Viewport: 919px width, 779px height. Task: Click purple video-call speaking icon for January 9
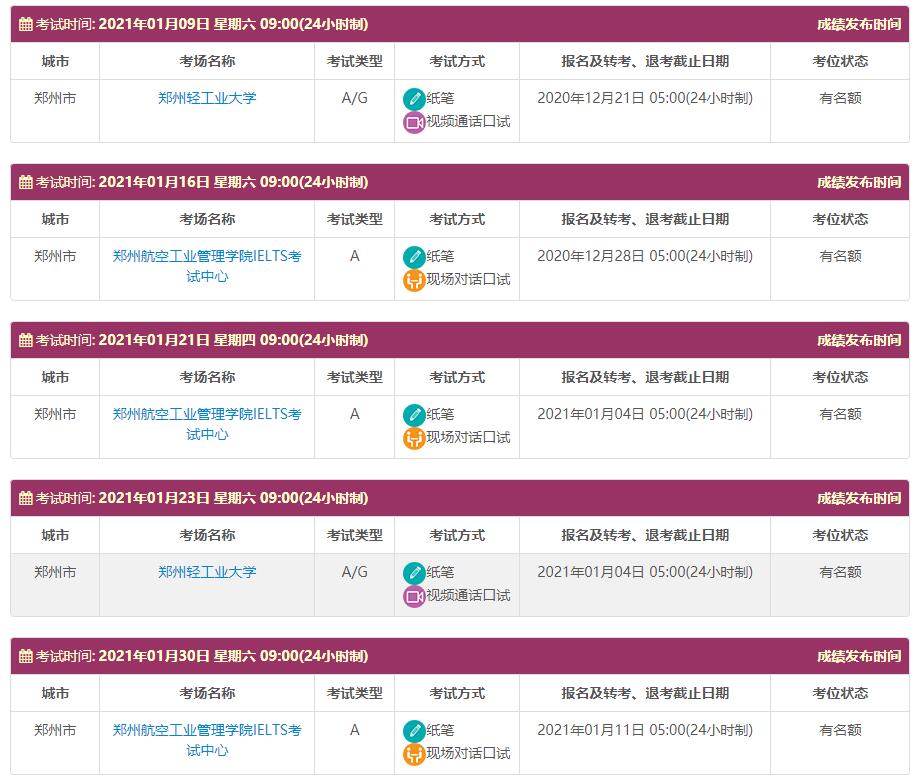(414, 123)
